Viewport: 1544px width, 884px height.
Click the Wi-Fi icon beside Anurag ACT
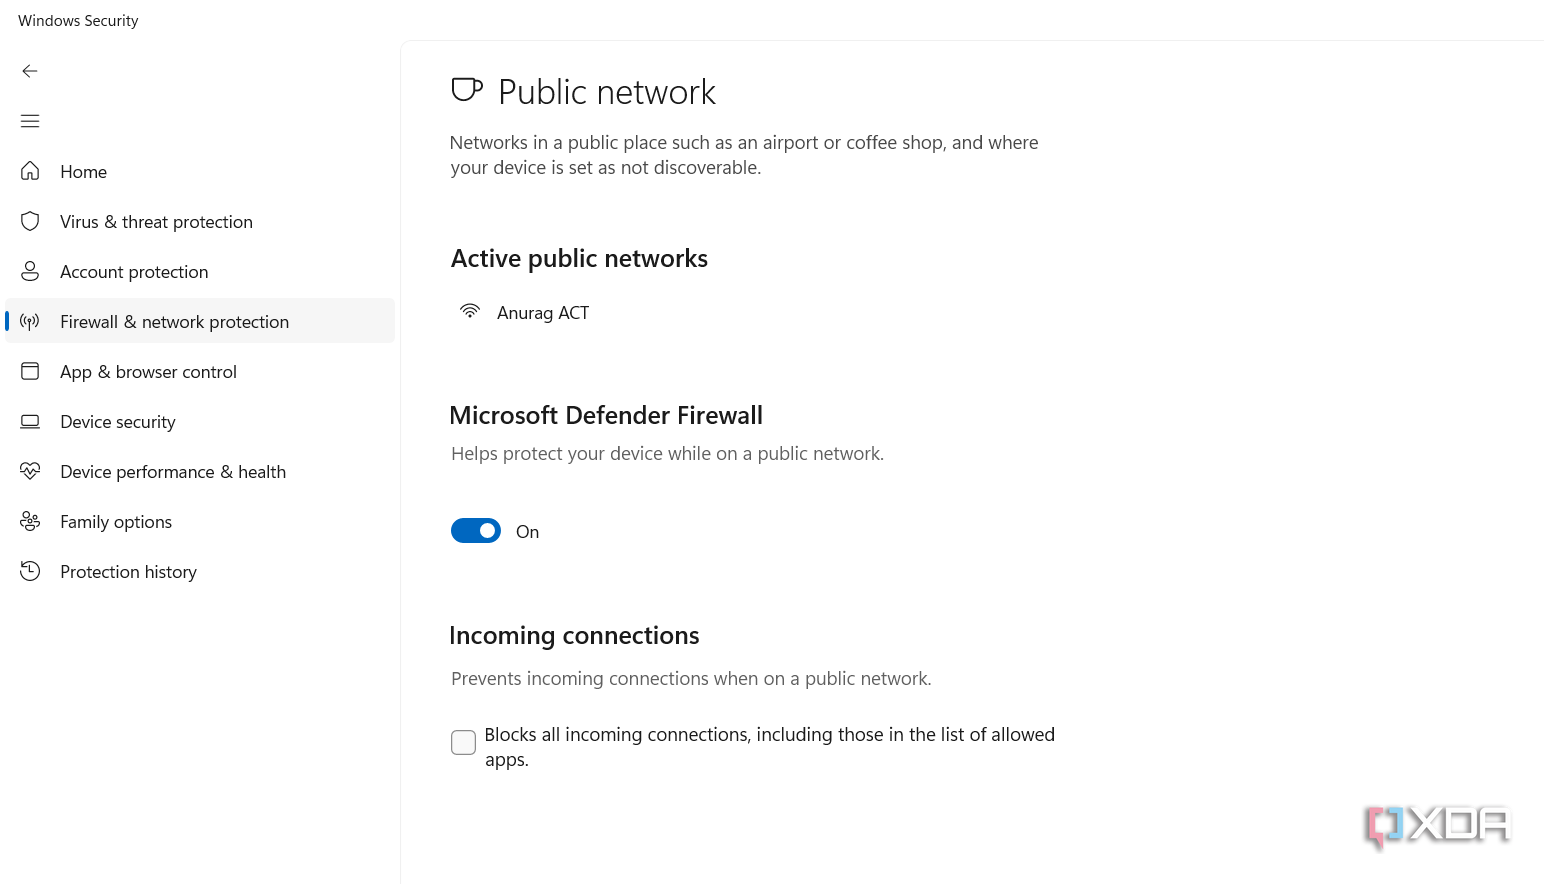point(469,311)
